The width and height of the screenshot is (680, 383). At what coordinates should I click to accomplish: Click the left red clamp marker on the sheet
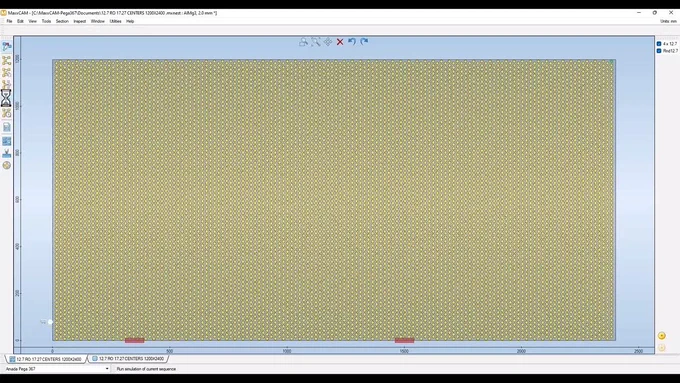(x=134, y=340)
